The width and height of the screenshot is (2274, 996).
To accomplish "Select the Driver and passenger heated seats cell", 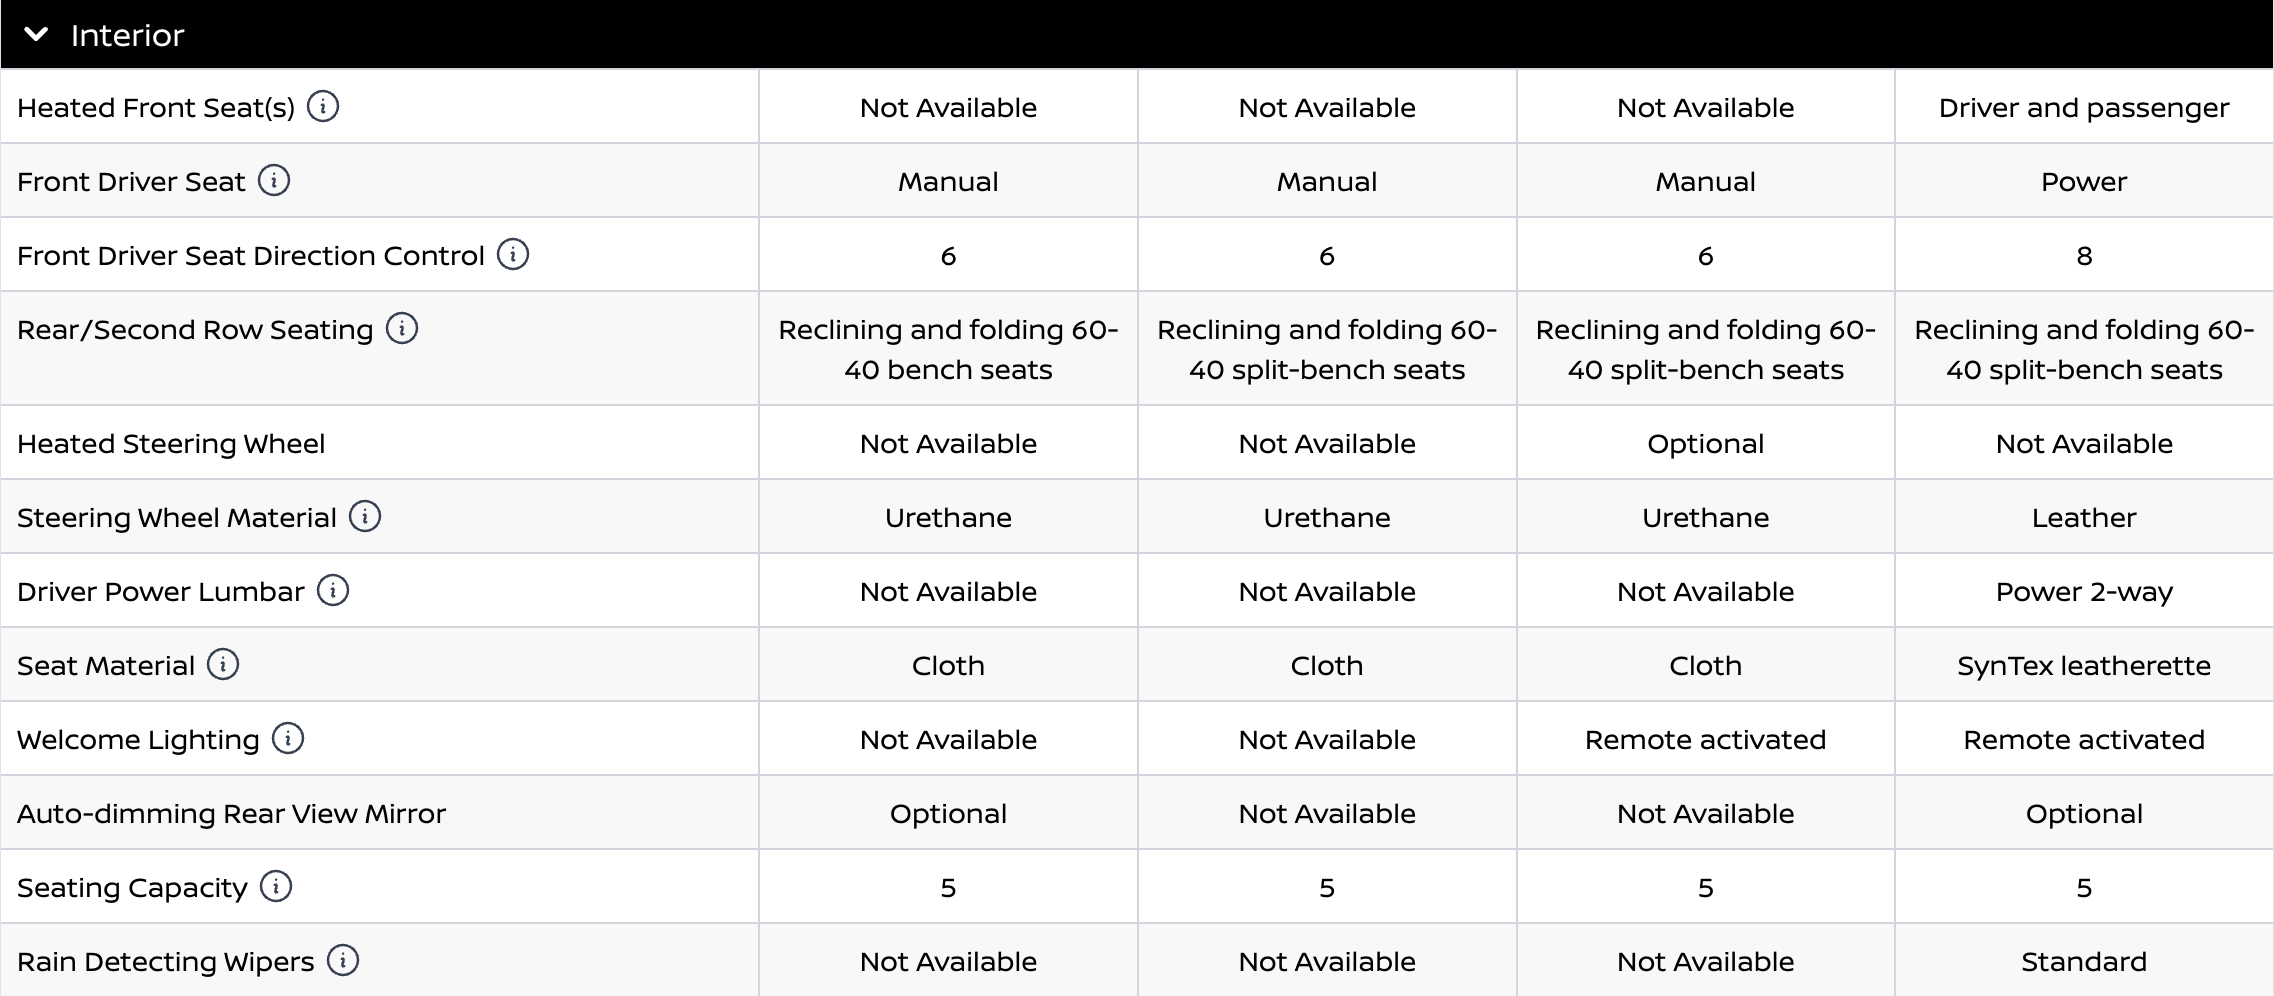I will tap(2083, 107).
